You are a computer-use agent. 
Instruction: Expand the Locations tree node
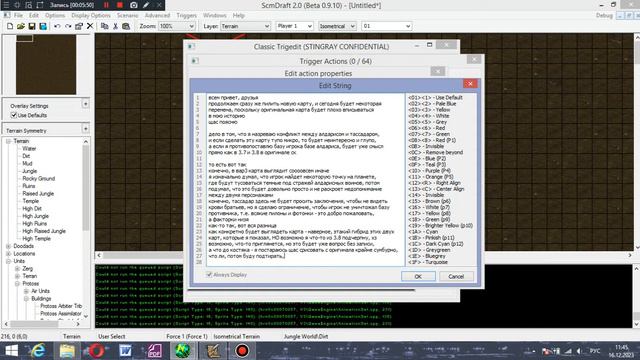pyautogui.click(x=8, y=253)
